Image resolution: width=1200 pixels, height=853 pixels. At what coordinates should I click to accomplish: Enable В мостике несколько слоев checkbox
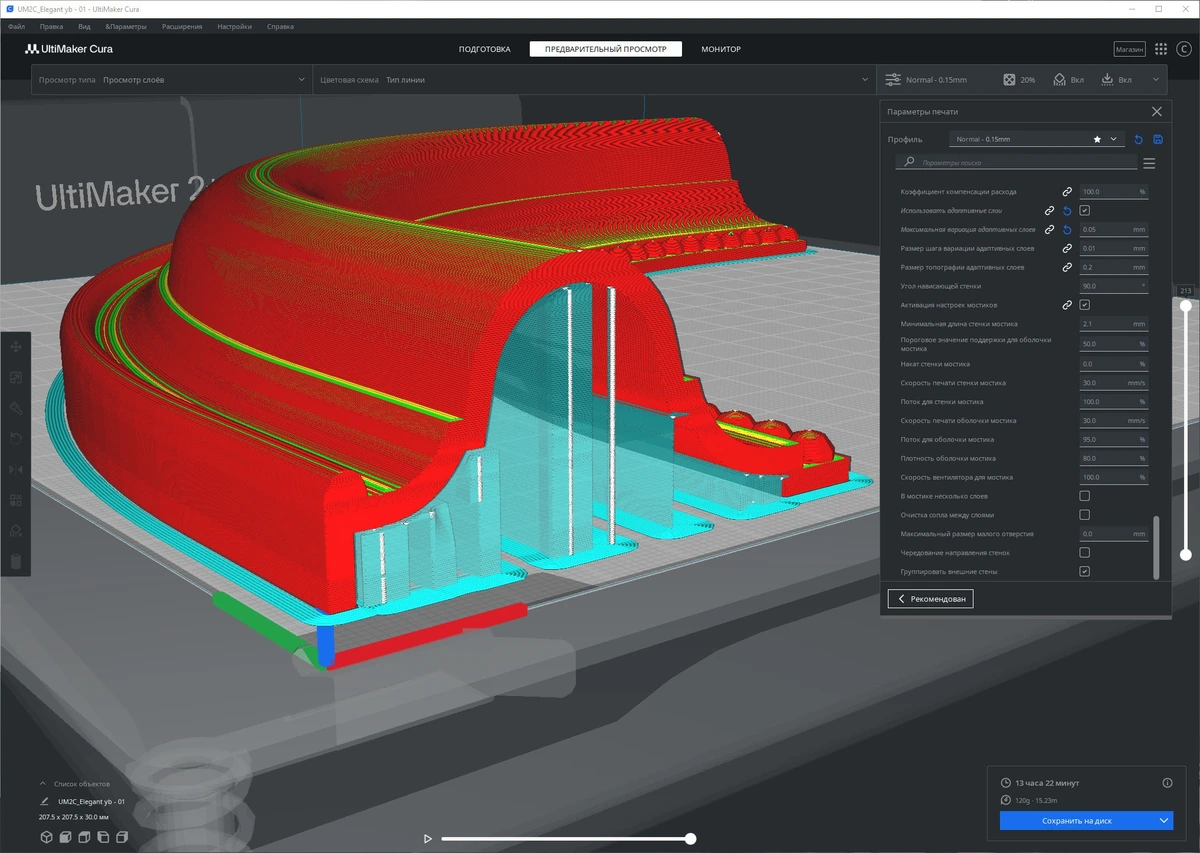[1085, 496]
